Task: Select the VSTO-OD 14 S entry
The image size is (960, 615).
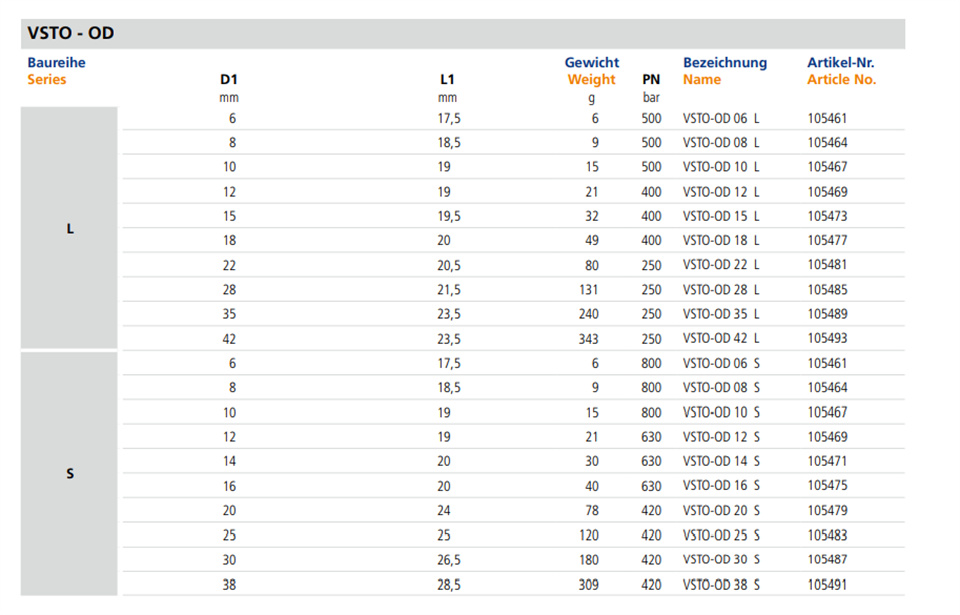Action: coord(721,461)
